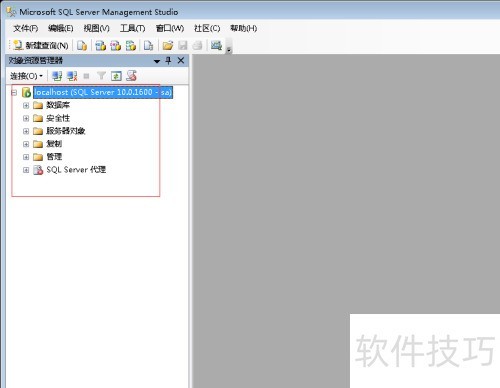Click the Open File folder icon
500x388 pixels.
click(168, 45)
